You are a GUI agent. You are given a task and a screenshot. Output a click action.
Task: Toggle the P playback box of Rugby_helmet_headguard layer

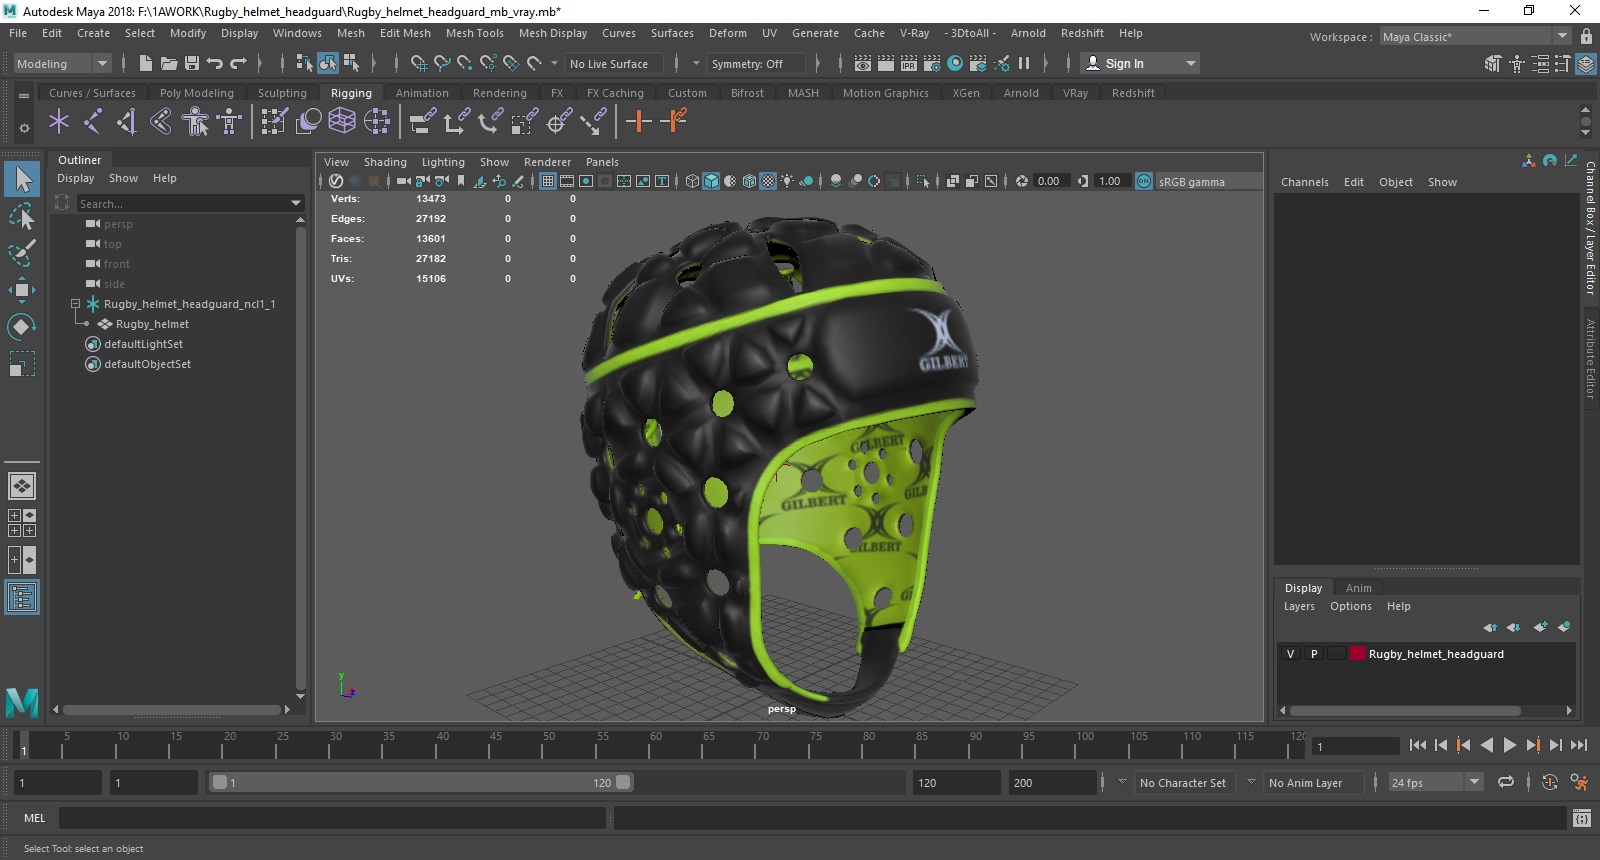pyautogui.click(x=1314, y=654)
